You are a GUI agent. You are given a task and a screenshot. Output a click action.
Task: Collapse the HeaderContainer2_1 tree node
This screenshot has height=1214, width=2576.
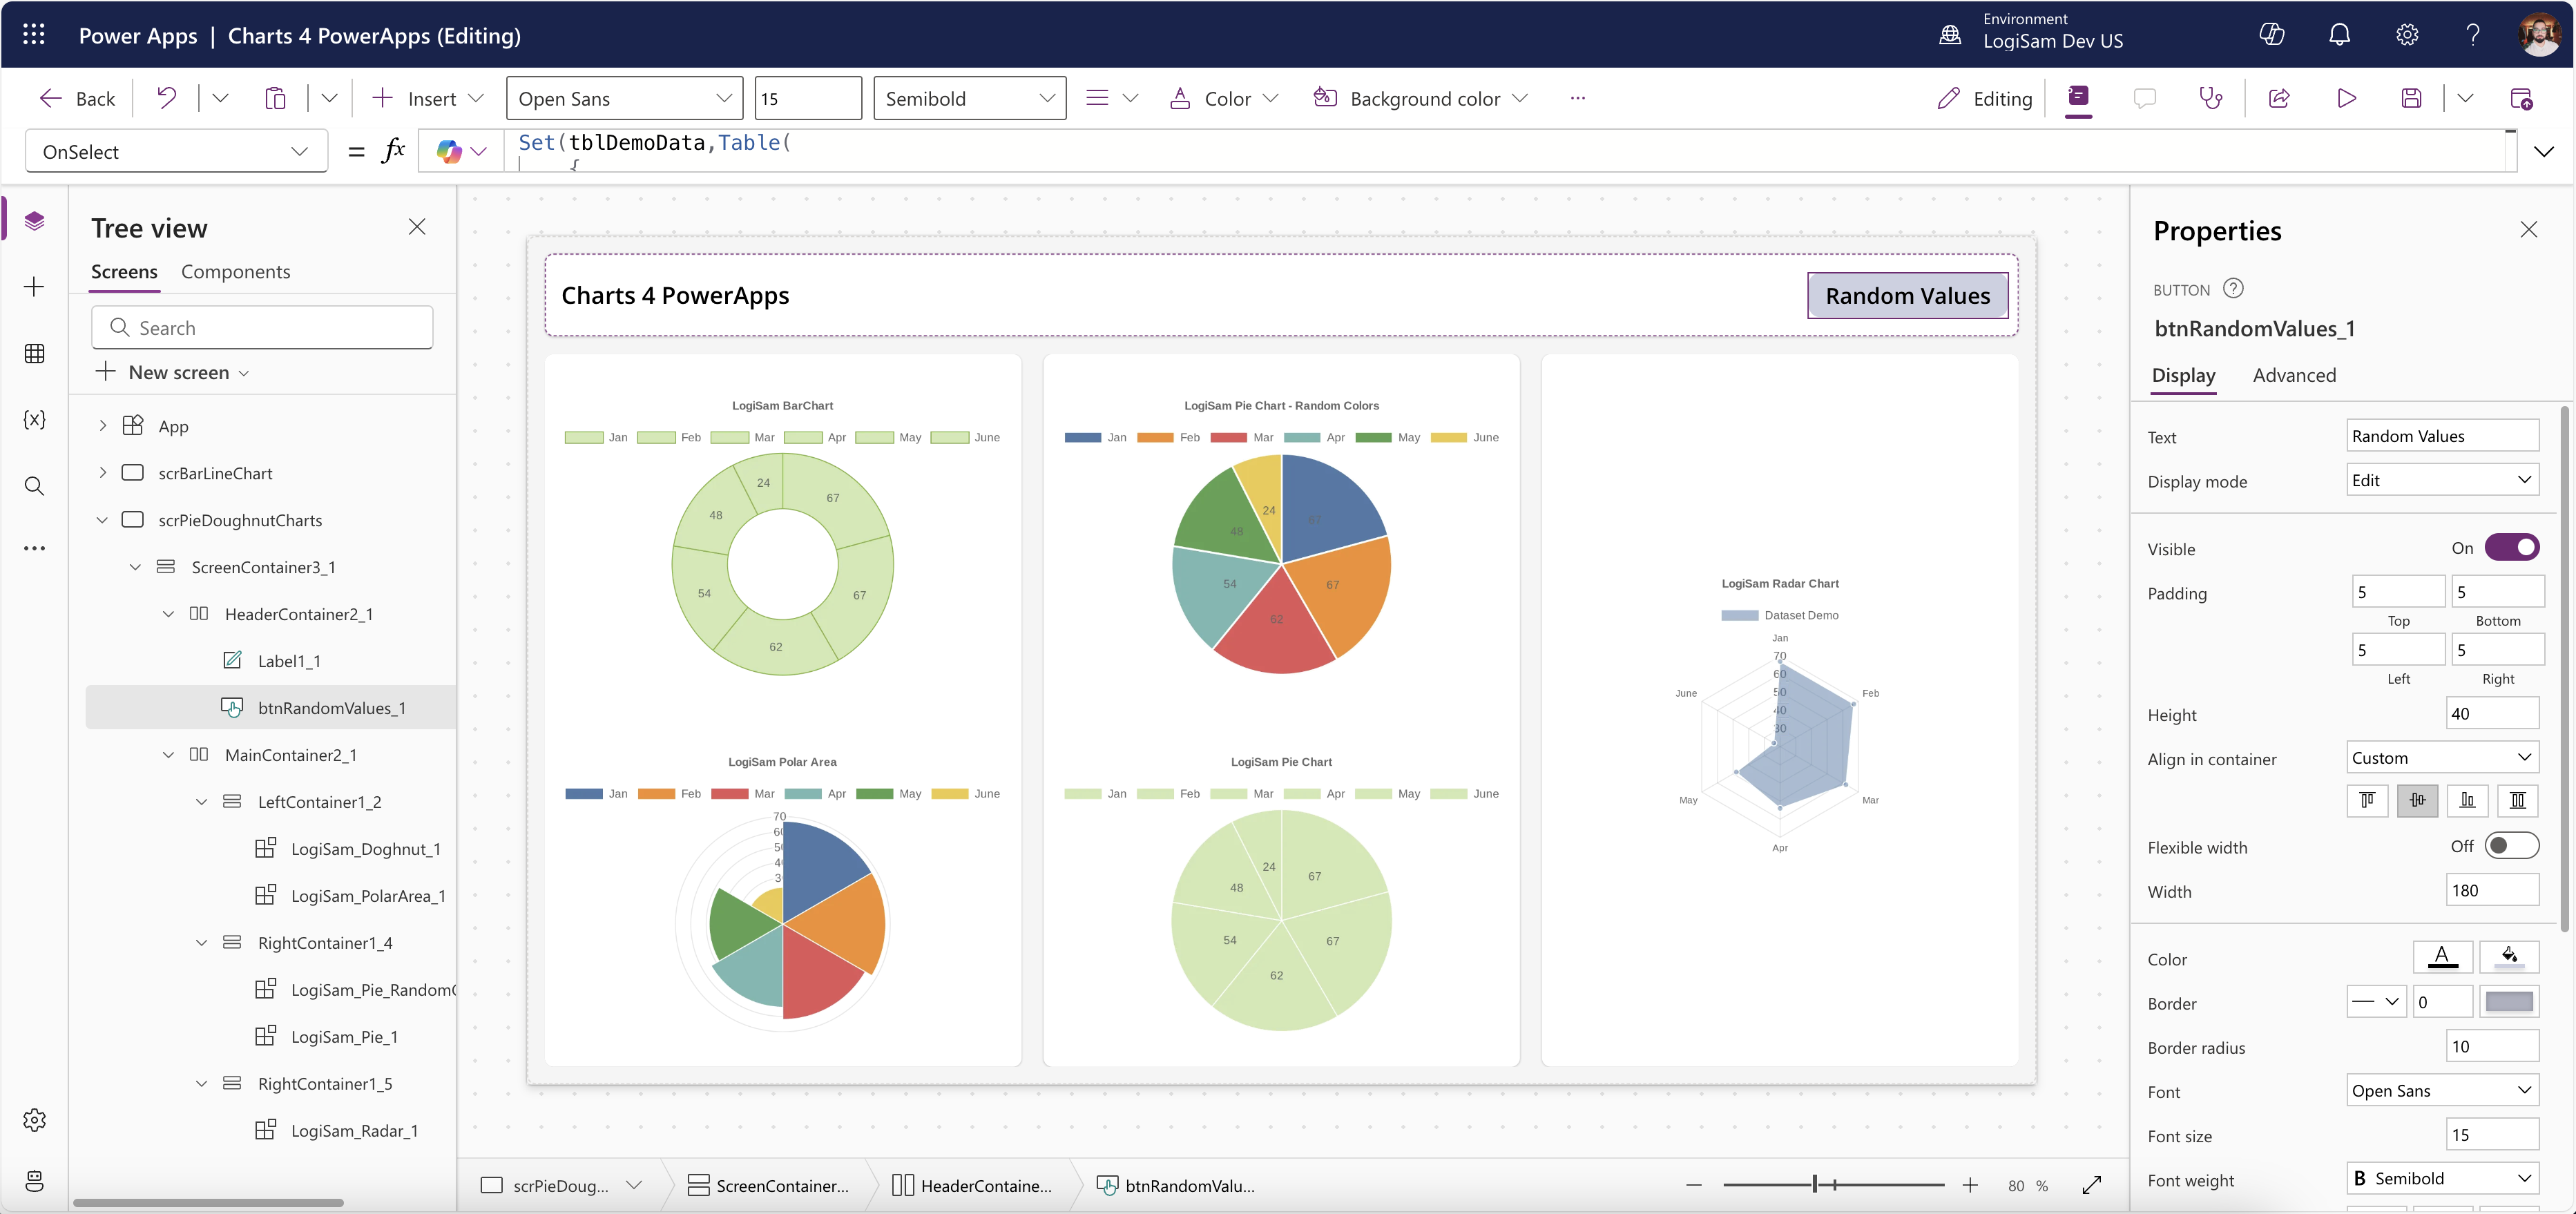point(169,613)
